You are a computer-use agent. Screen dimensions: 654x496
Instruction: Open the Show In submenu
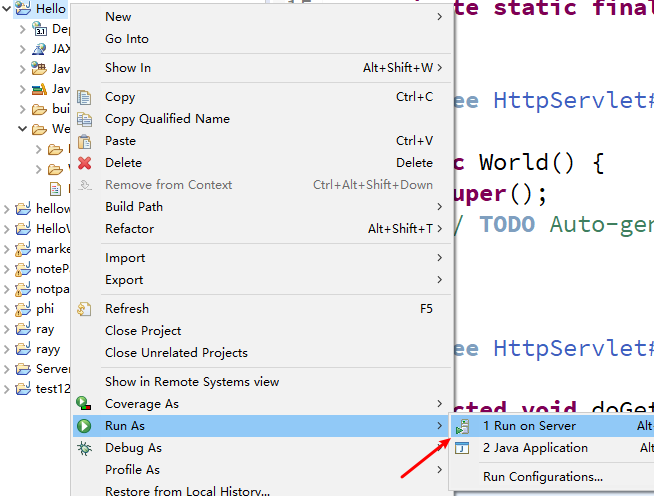tap(263, 68)
